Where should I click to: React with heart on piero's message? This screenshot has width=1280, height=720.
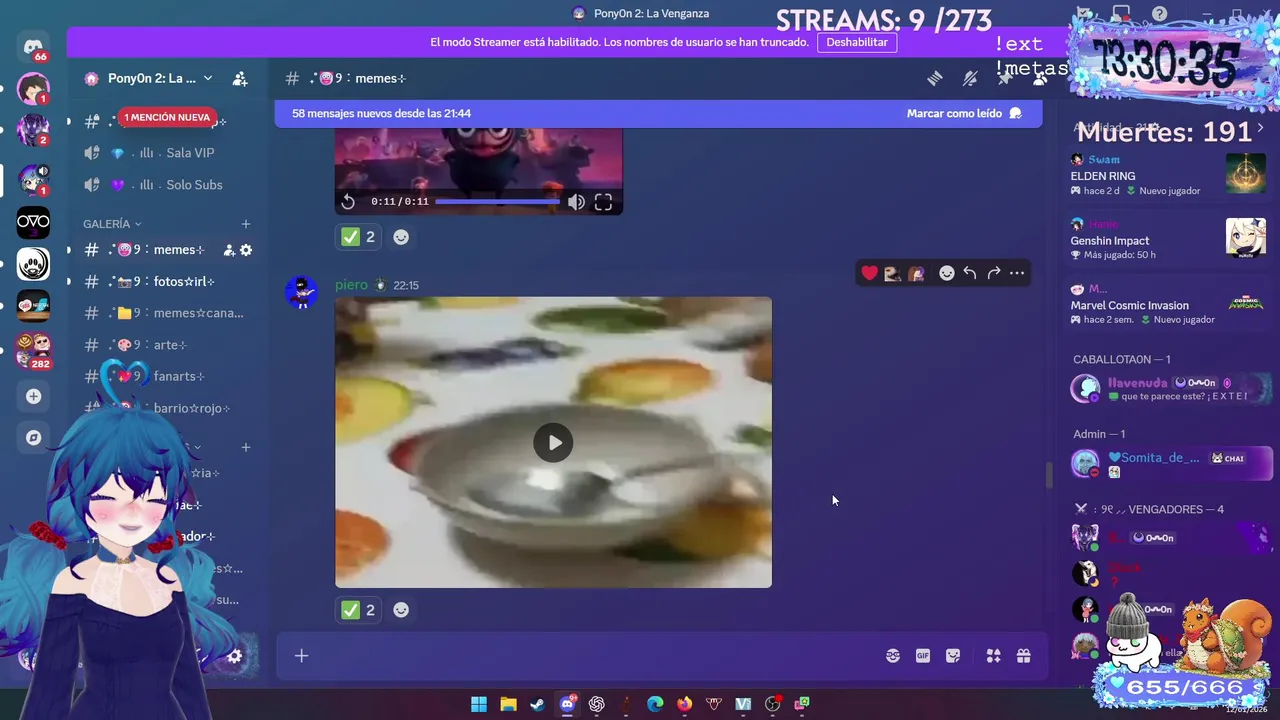point(869,273)
